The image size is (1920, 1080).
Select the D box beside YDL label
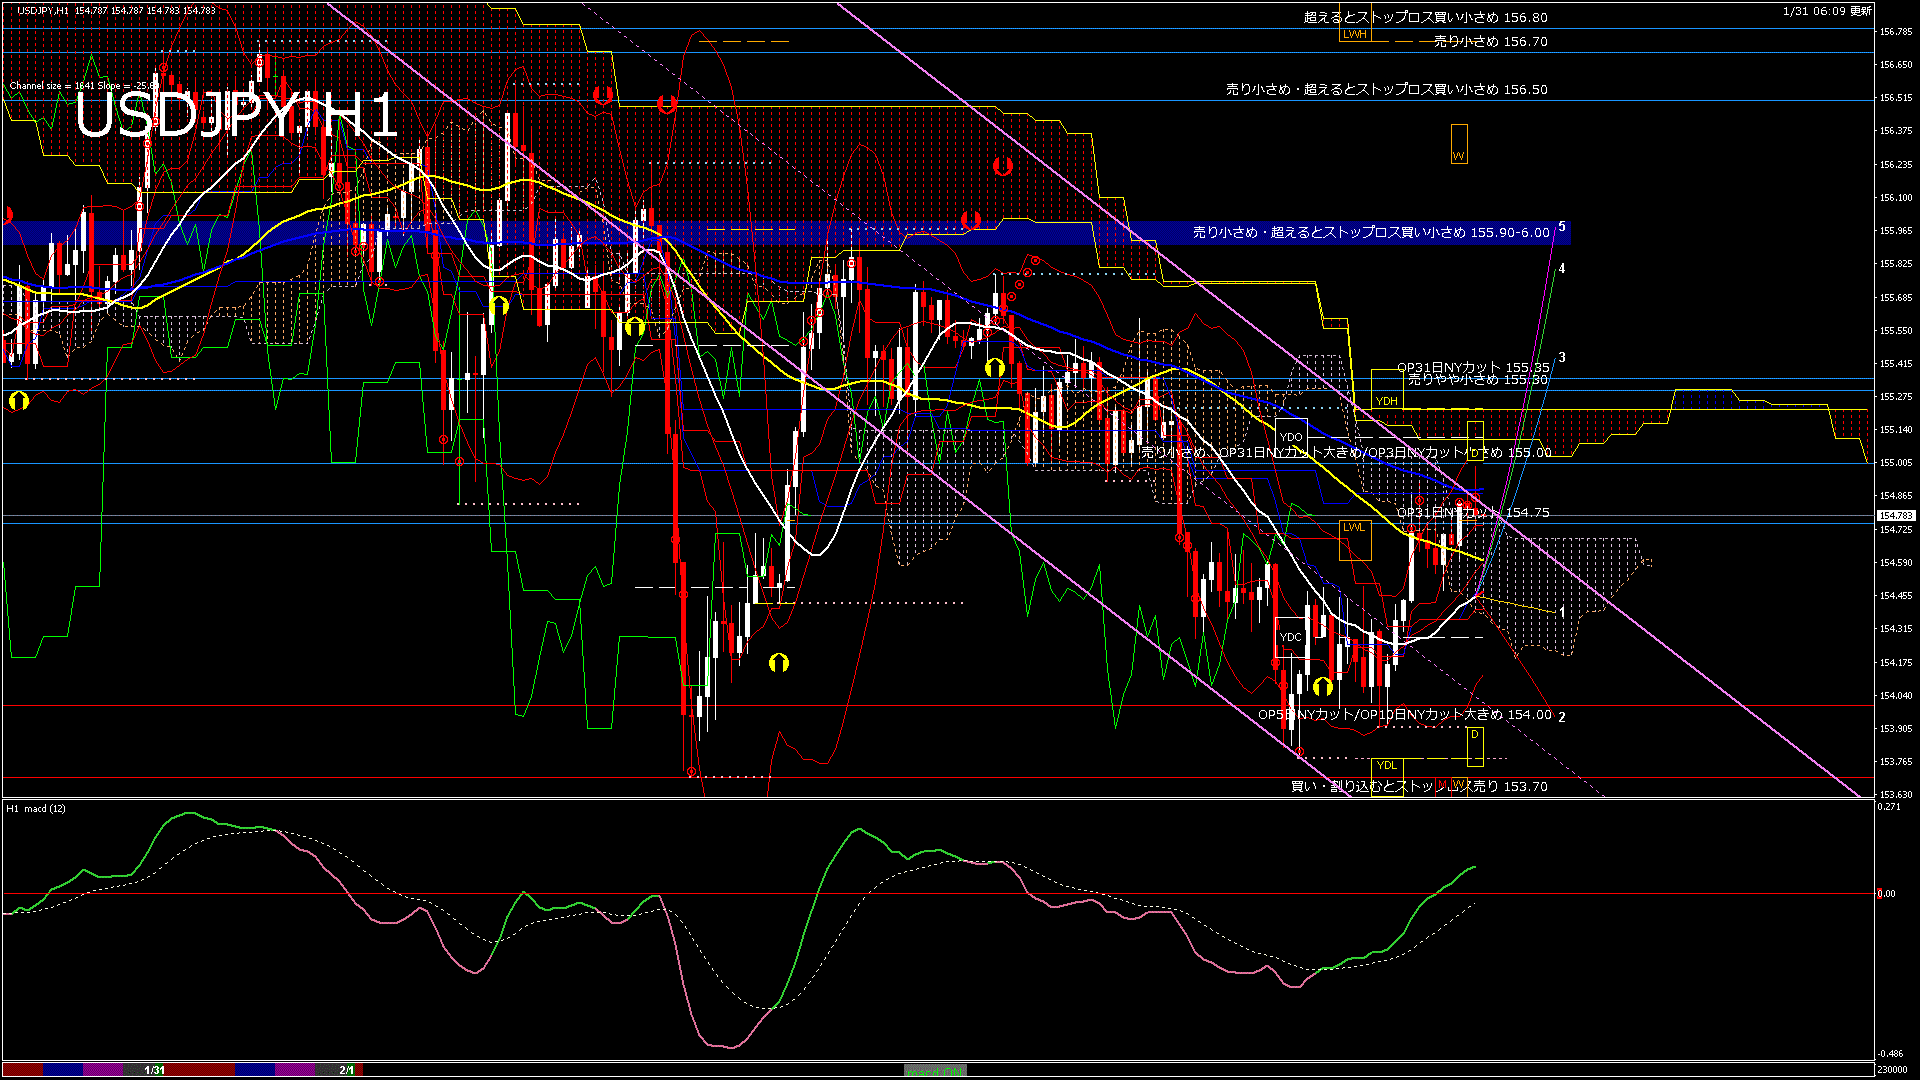click(x=1475, y=746)
